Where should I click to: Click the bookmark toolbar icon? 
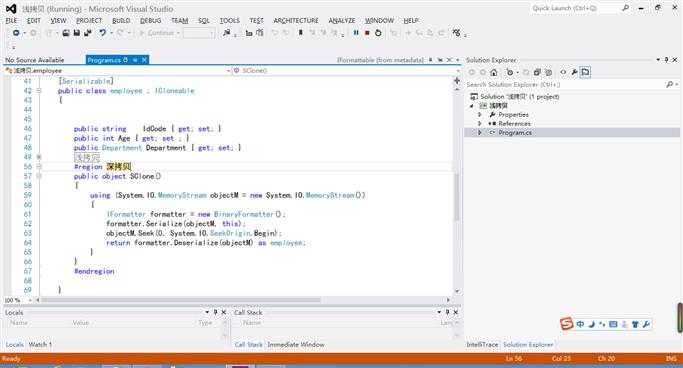point(301,33)
